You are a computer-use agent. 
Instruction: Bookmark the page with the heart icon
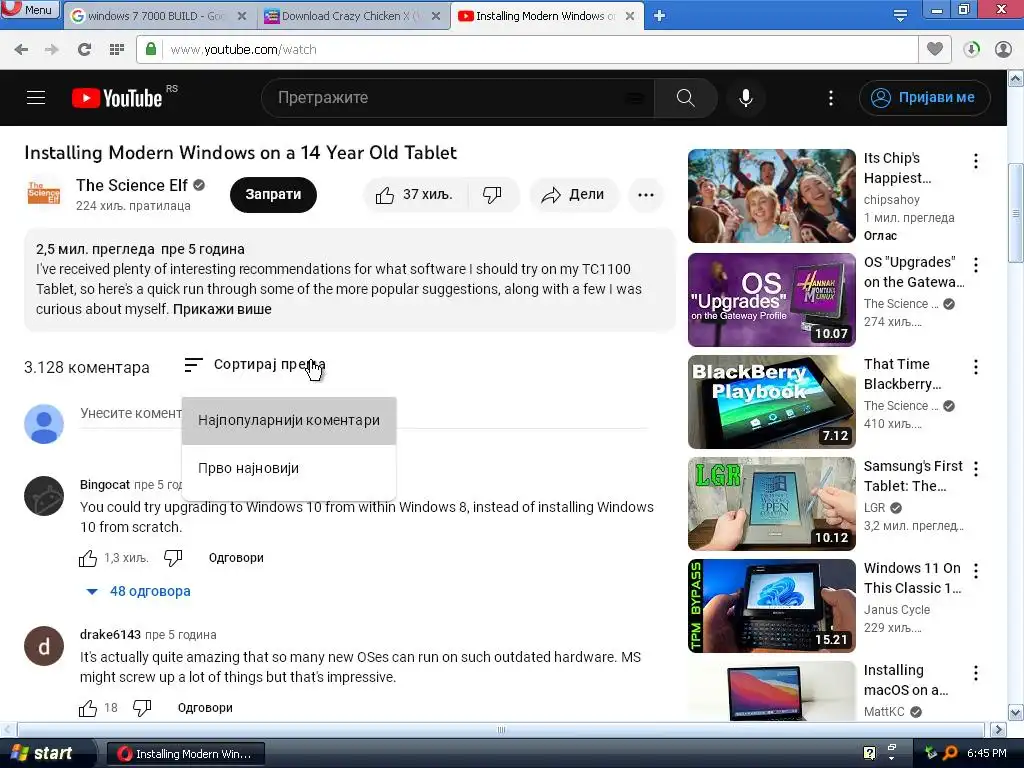coord(935,49)
